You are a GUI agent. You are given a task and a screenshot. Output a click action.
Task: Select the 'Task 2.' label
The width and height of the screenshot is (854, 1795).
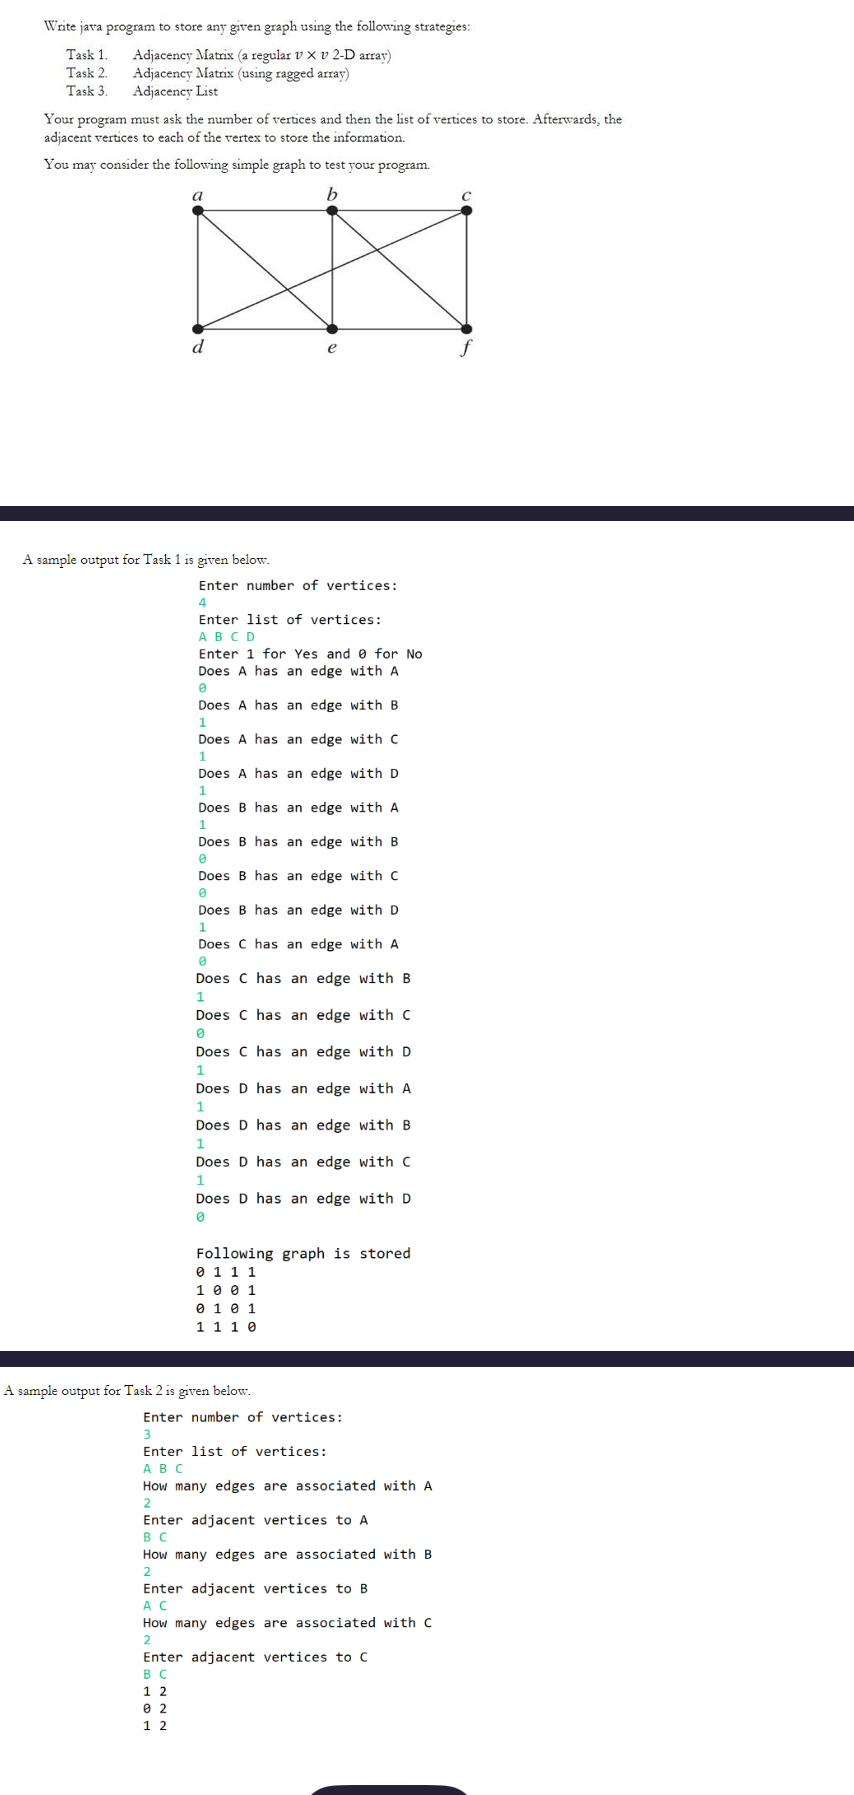point(87,73)
